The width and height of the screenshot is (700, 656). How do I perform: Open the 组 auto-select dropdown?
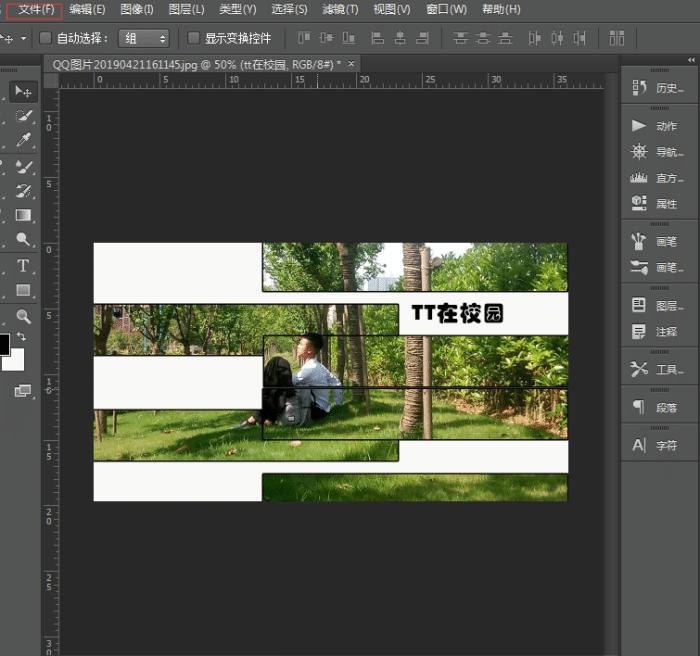point(144,38)
